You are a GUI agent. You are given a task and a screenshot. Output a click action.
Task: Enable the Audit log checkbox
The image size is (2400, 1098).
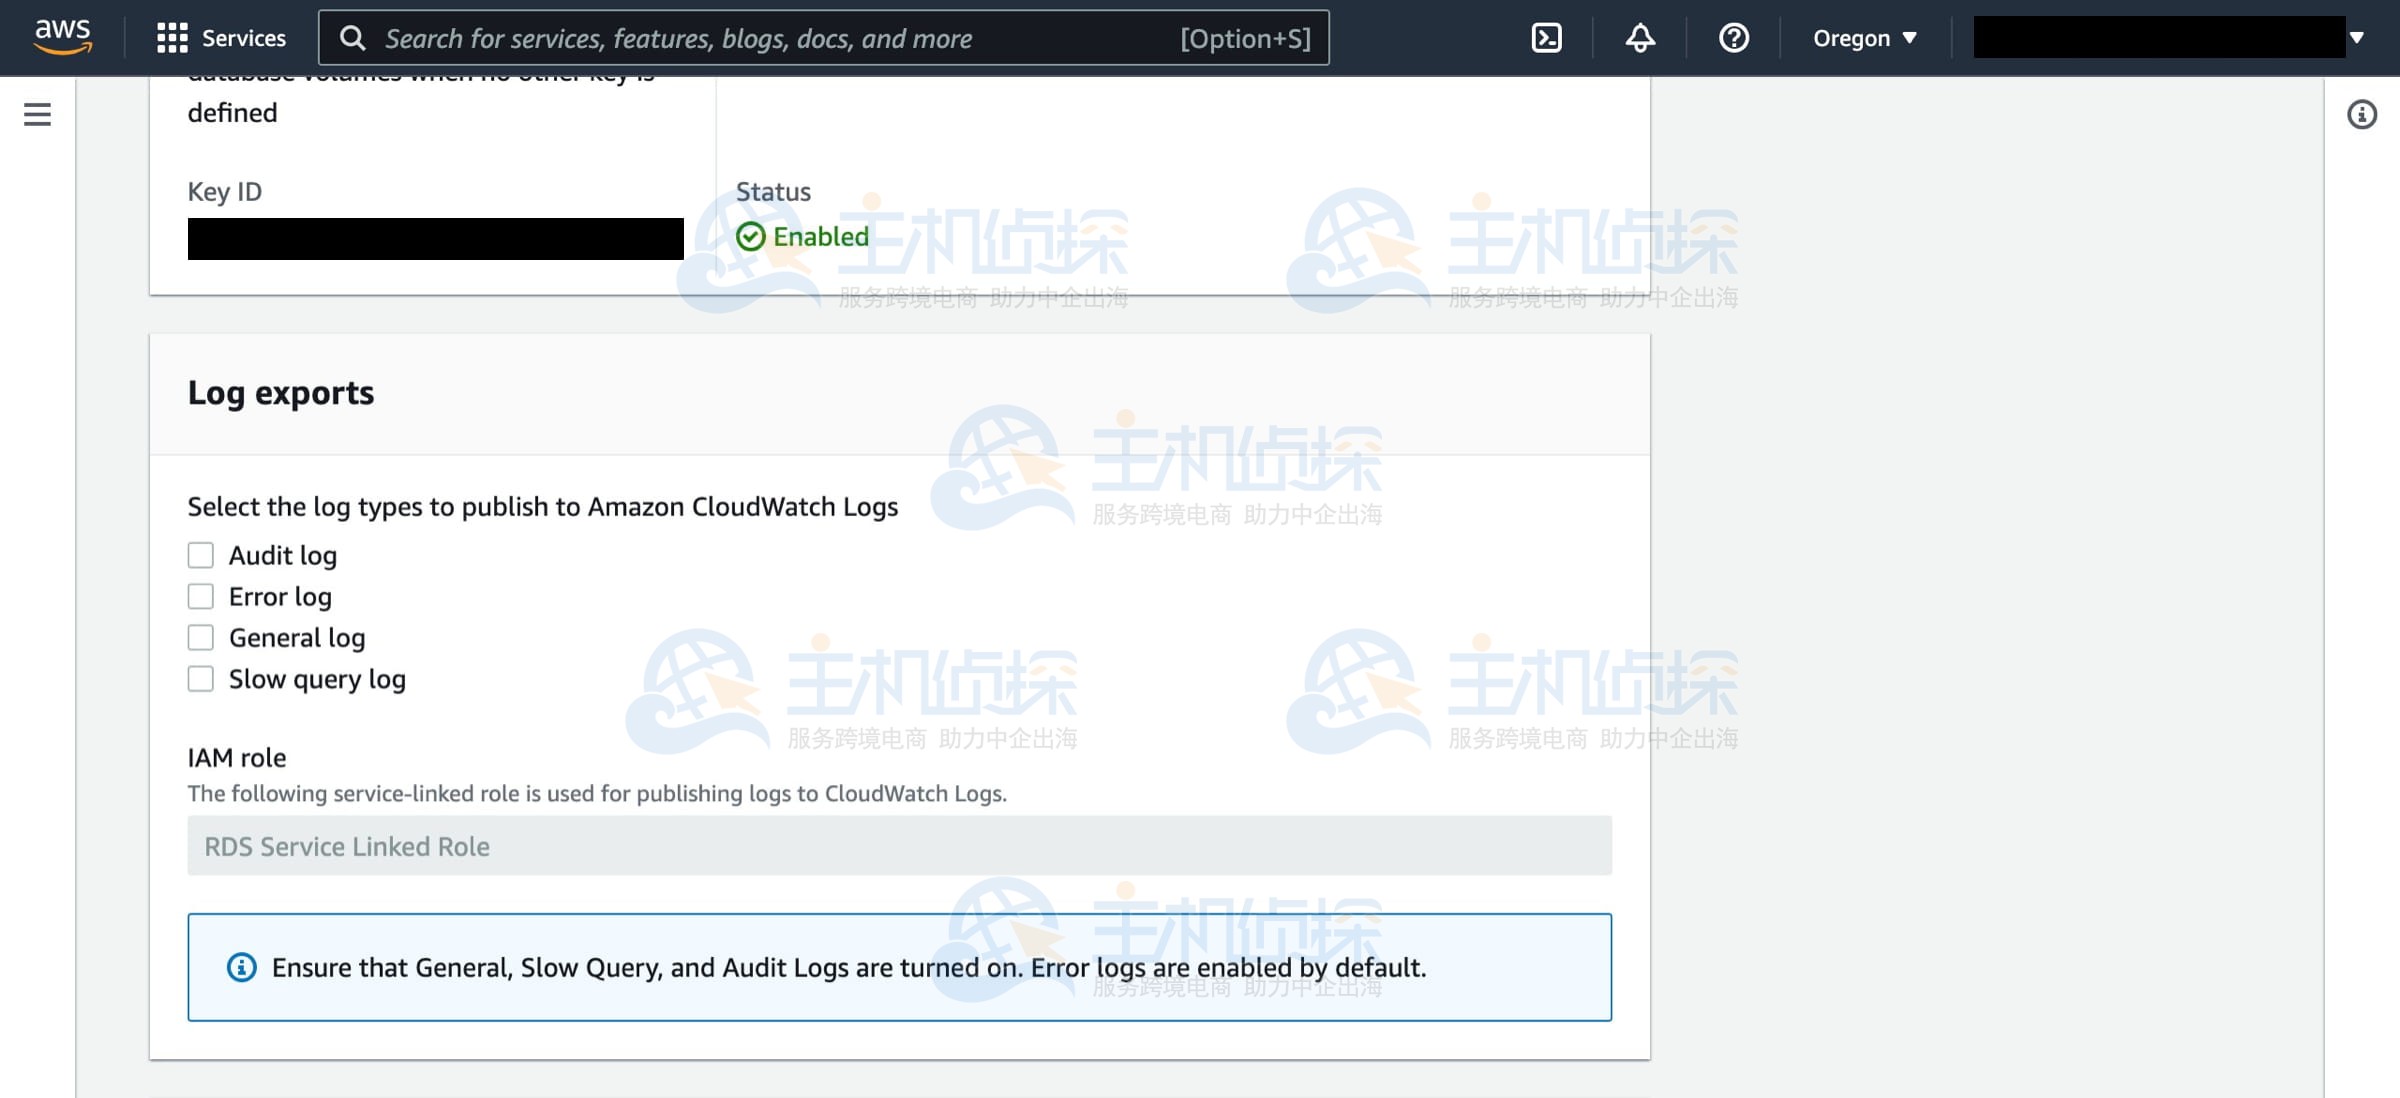point(201,555)
